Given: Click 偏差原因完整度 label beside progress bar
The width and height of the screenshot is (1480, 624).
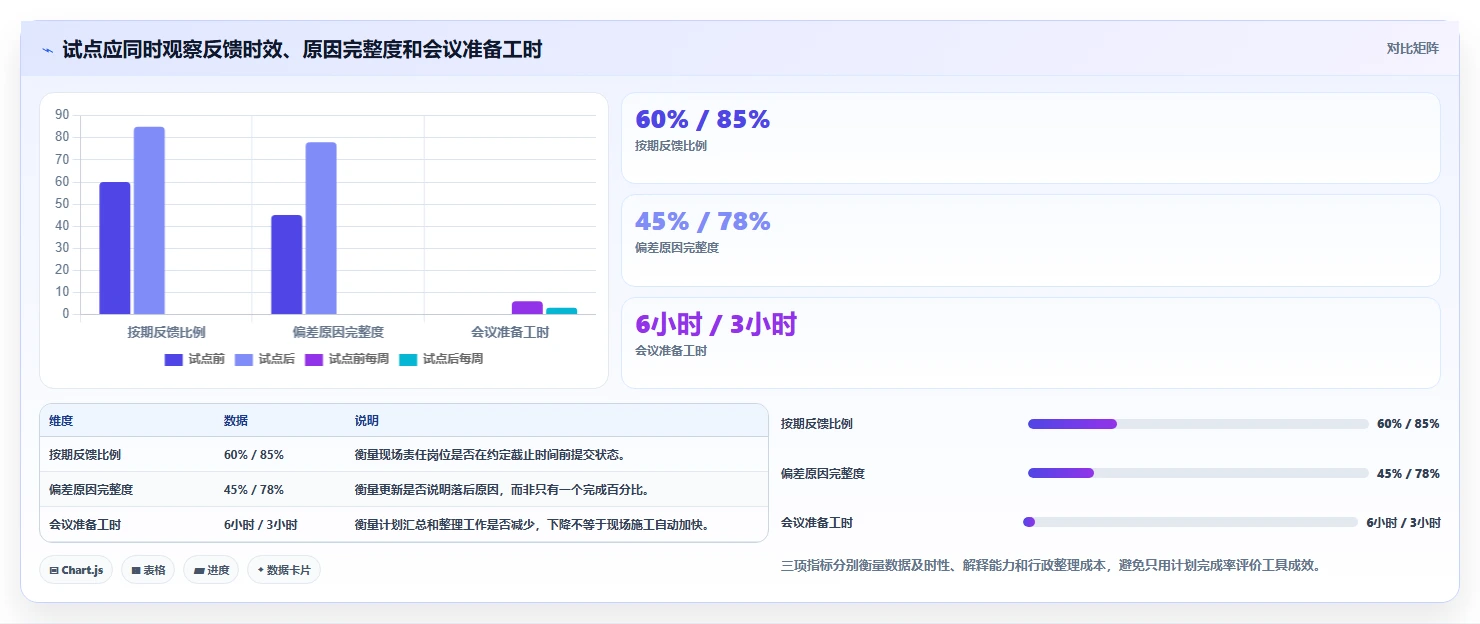Looking at the screenshot, I should tap(823, 473).
